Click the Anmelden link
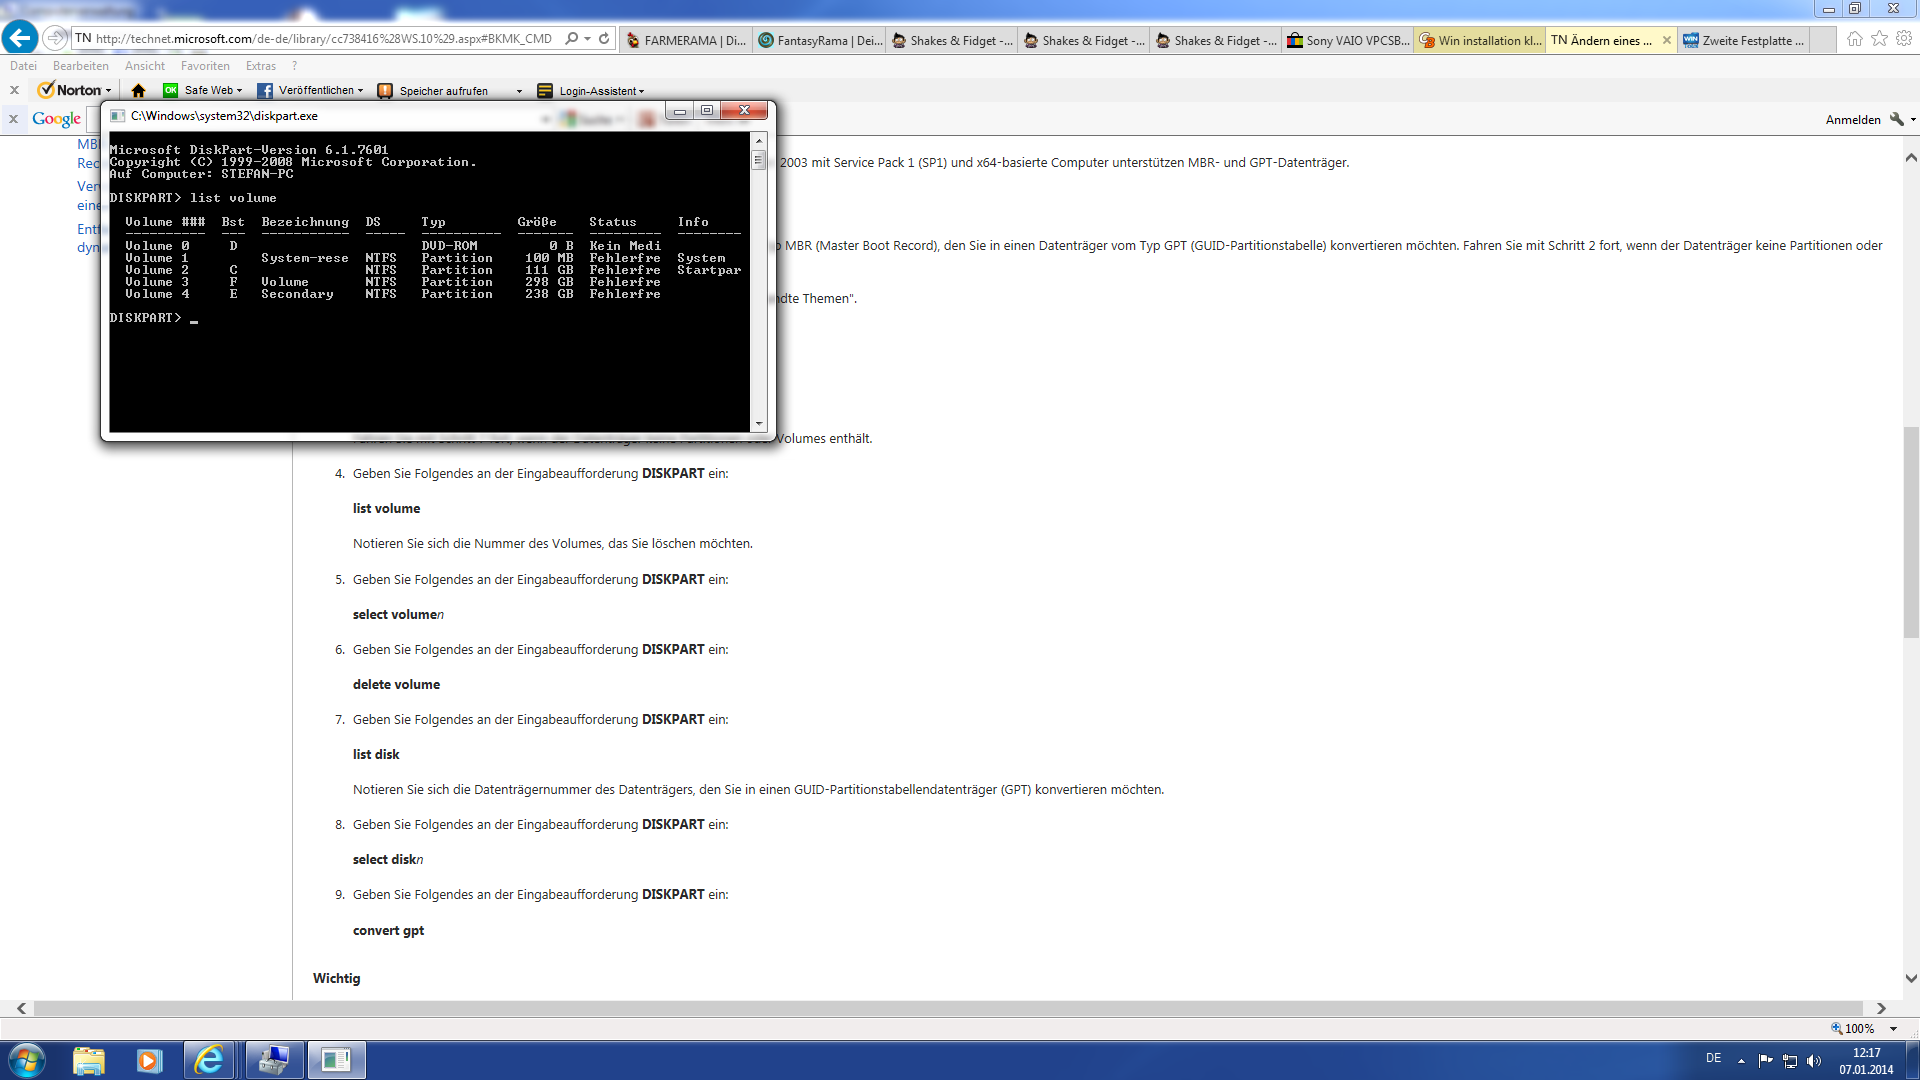 click(x=1852, y=119)
